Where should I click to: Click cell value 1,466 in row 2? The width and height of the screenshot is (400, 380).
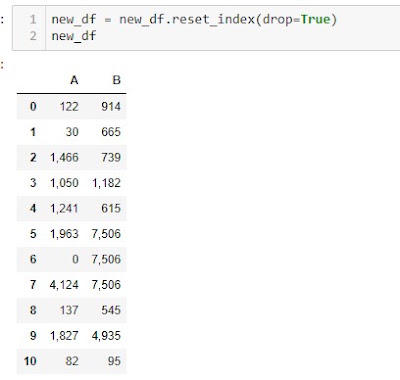click(64, 157)
